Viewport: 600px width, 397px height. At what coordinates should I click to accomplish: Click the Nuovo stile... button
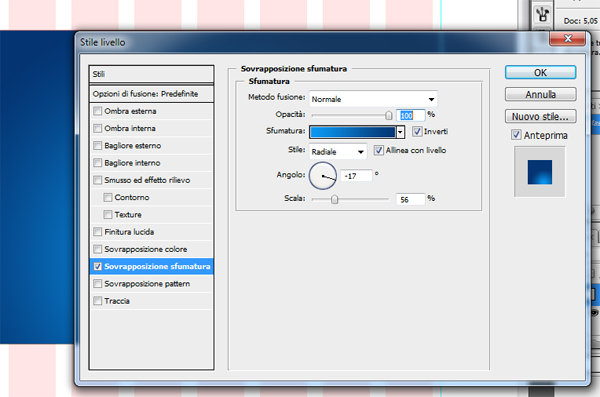coord(540,116)
